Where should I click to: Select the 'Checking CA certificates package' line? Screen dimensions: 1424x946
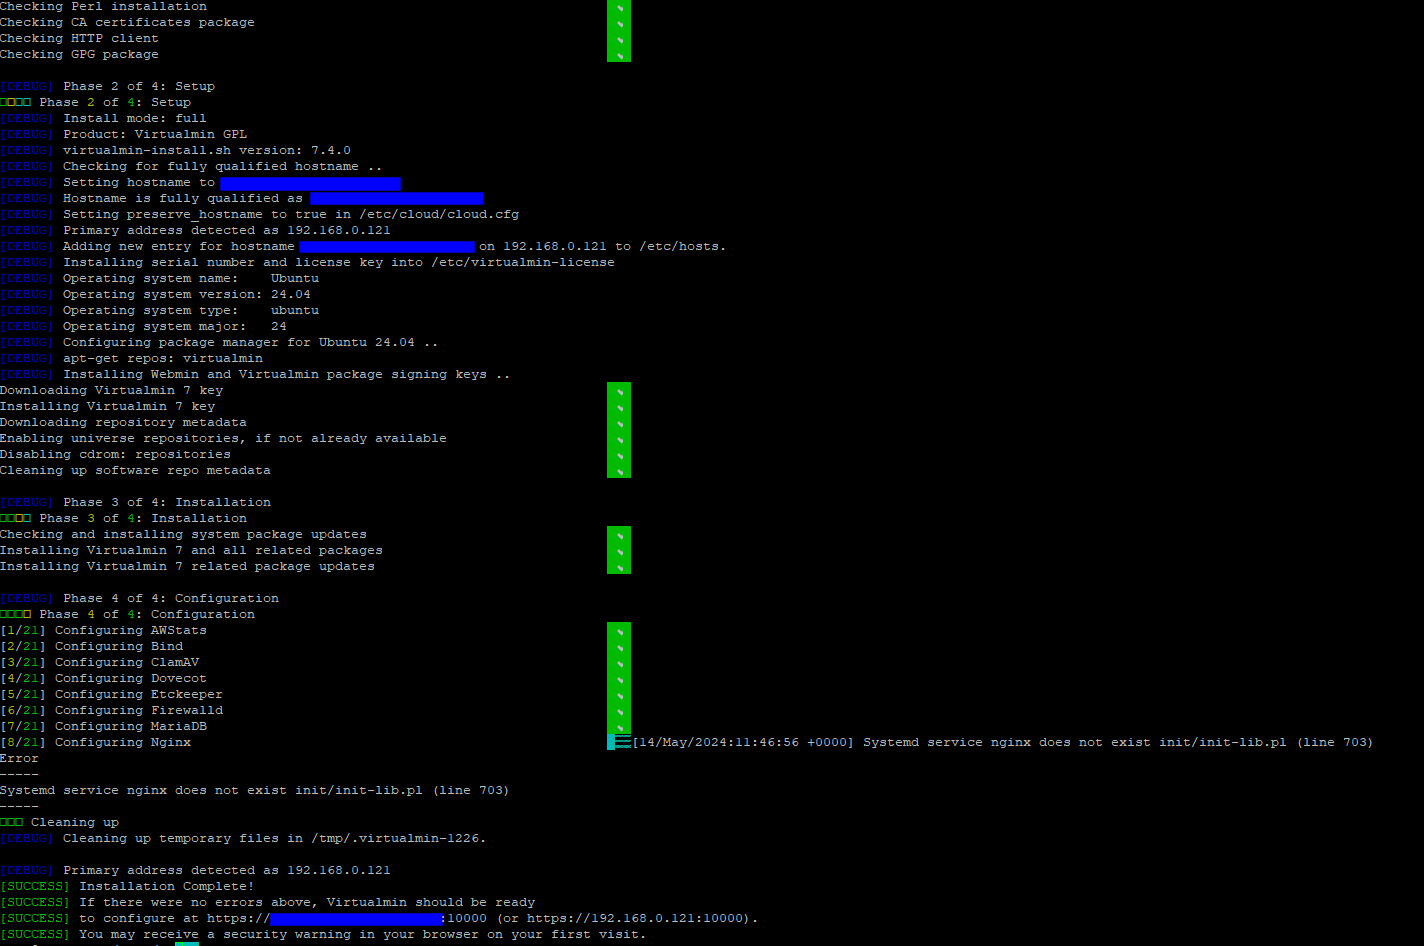pyautogui.click(x=127, y=22)
